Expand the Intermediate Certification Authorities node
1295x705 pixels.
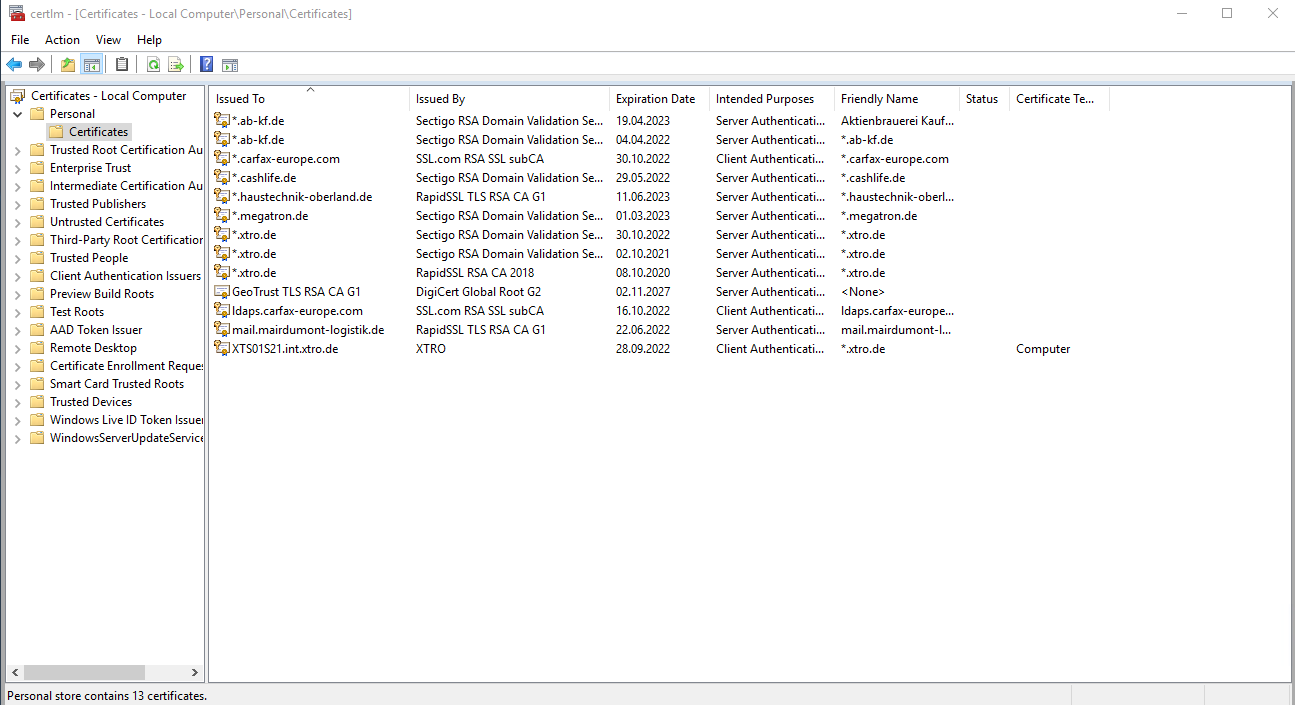click(17, 186)
